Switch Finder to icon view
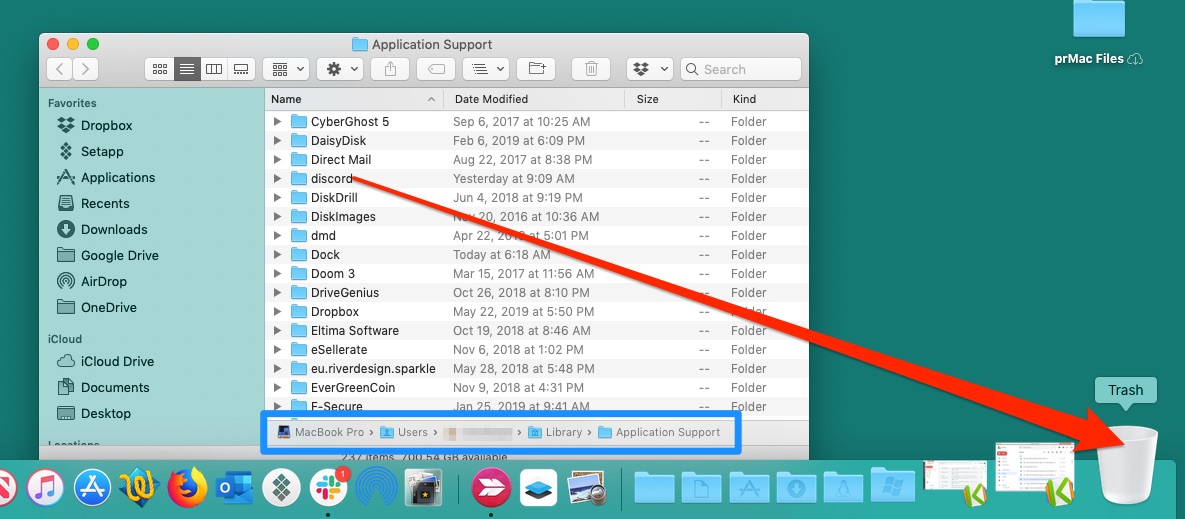 [159, 69]
